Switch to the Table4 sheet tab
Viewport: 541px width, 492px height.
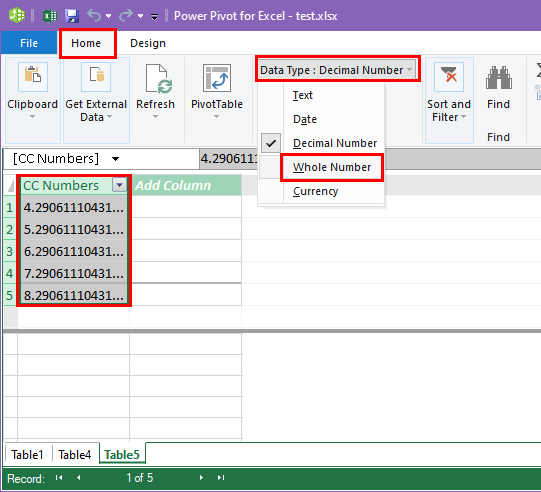click(75, 454)
